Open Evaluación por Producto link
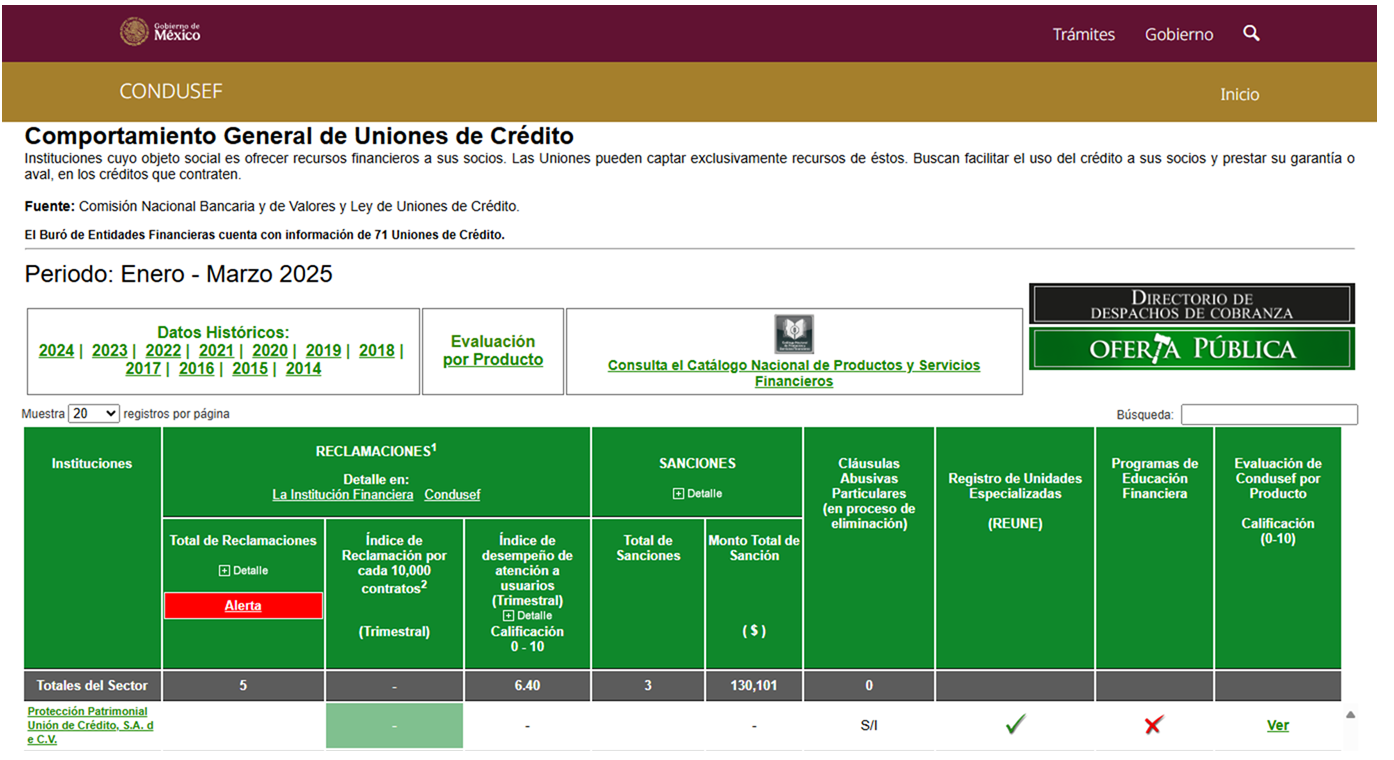 click(x=493, y=351)
